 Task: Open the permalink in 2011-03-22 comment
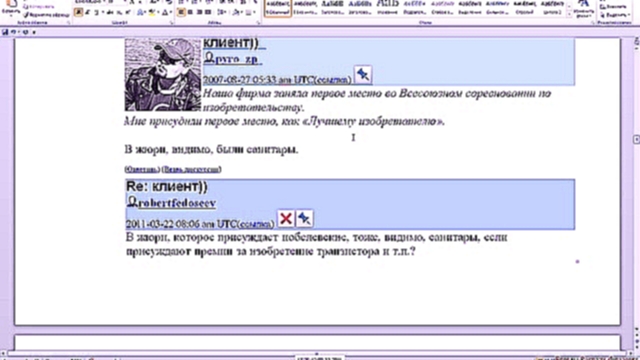point(256,224)
